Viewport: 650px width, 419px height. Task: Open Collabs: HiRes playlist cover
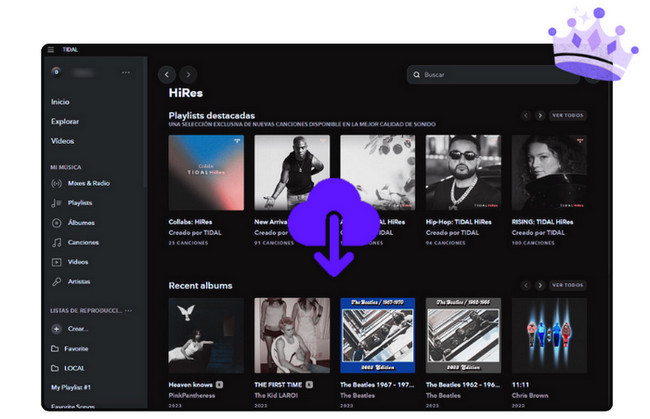pos(206,172)
